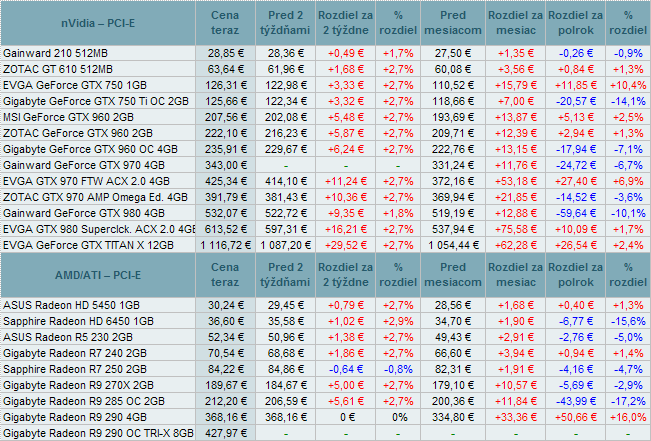Click the month difference +62,28 €
The width and height of the screenshot is (651, 441).
[516, 245]
